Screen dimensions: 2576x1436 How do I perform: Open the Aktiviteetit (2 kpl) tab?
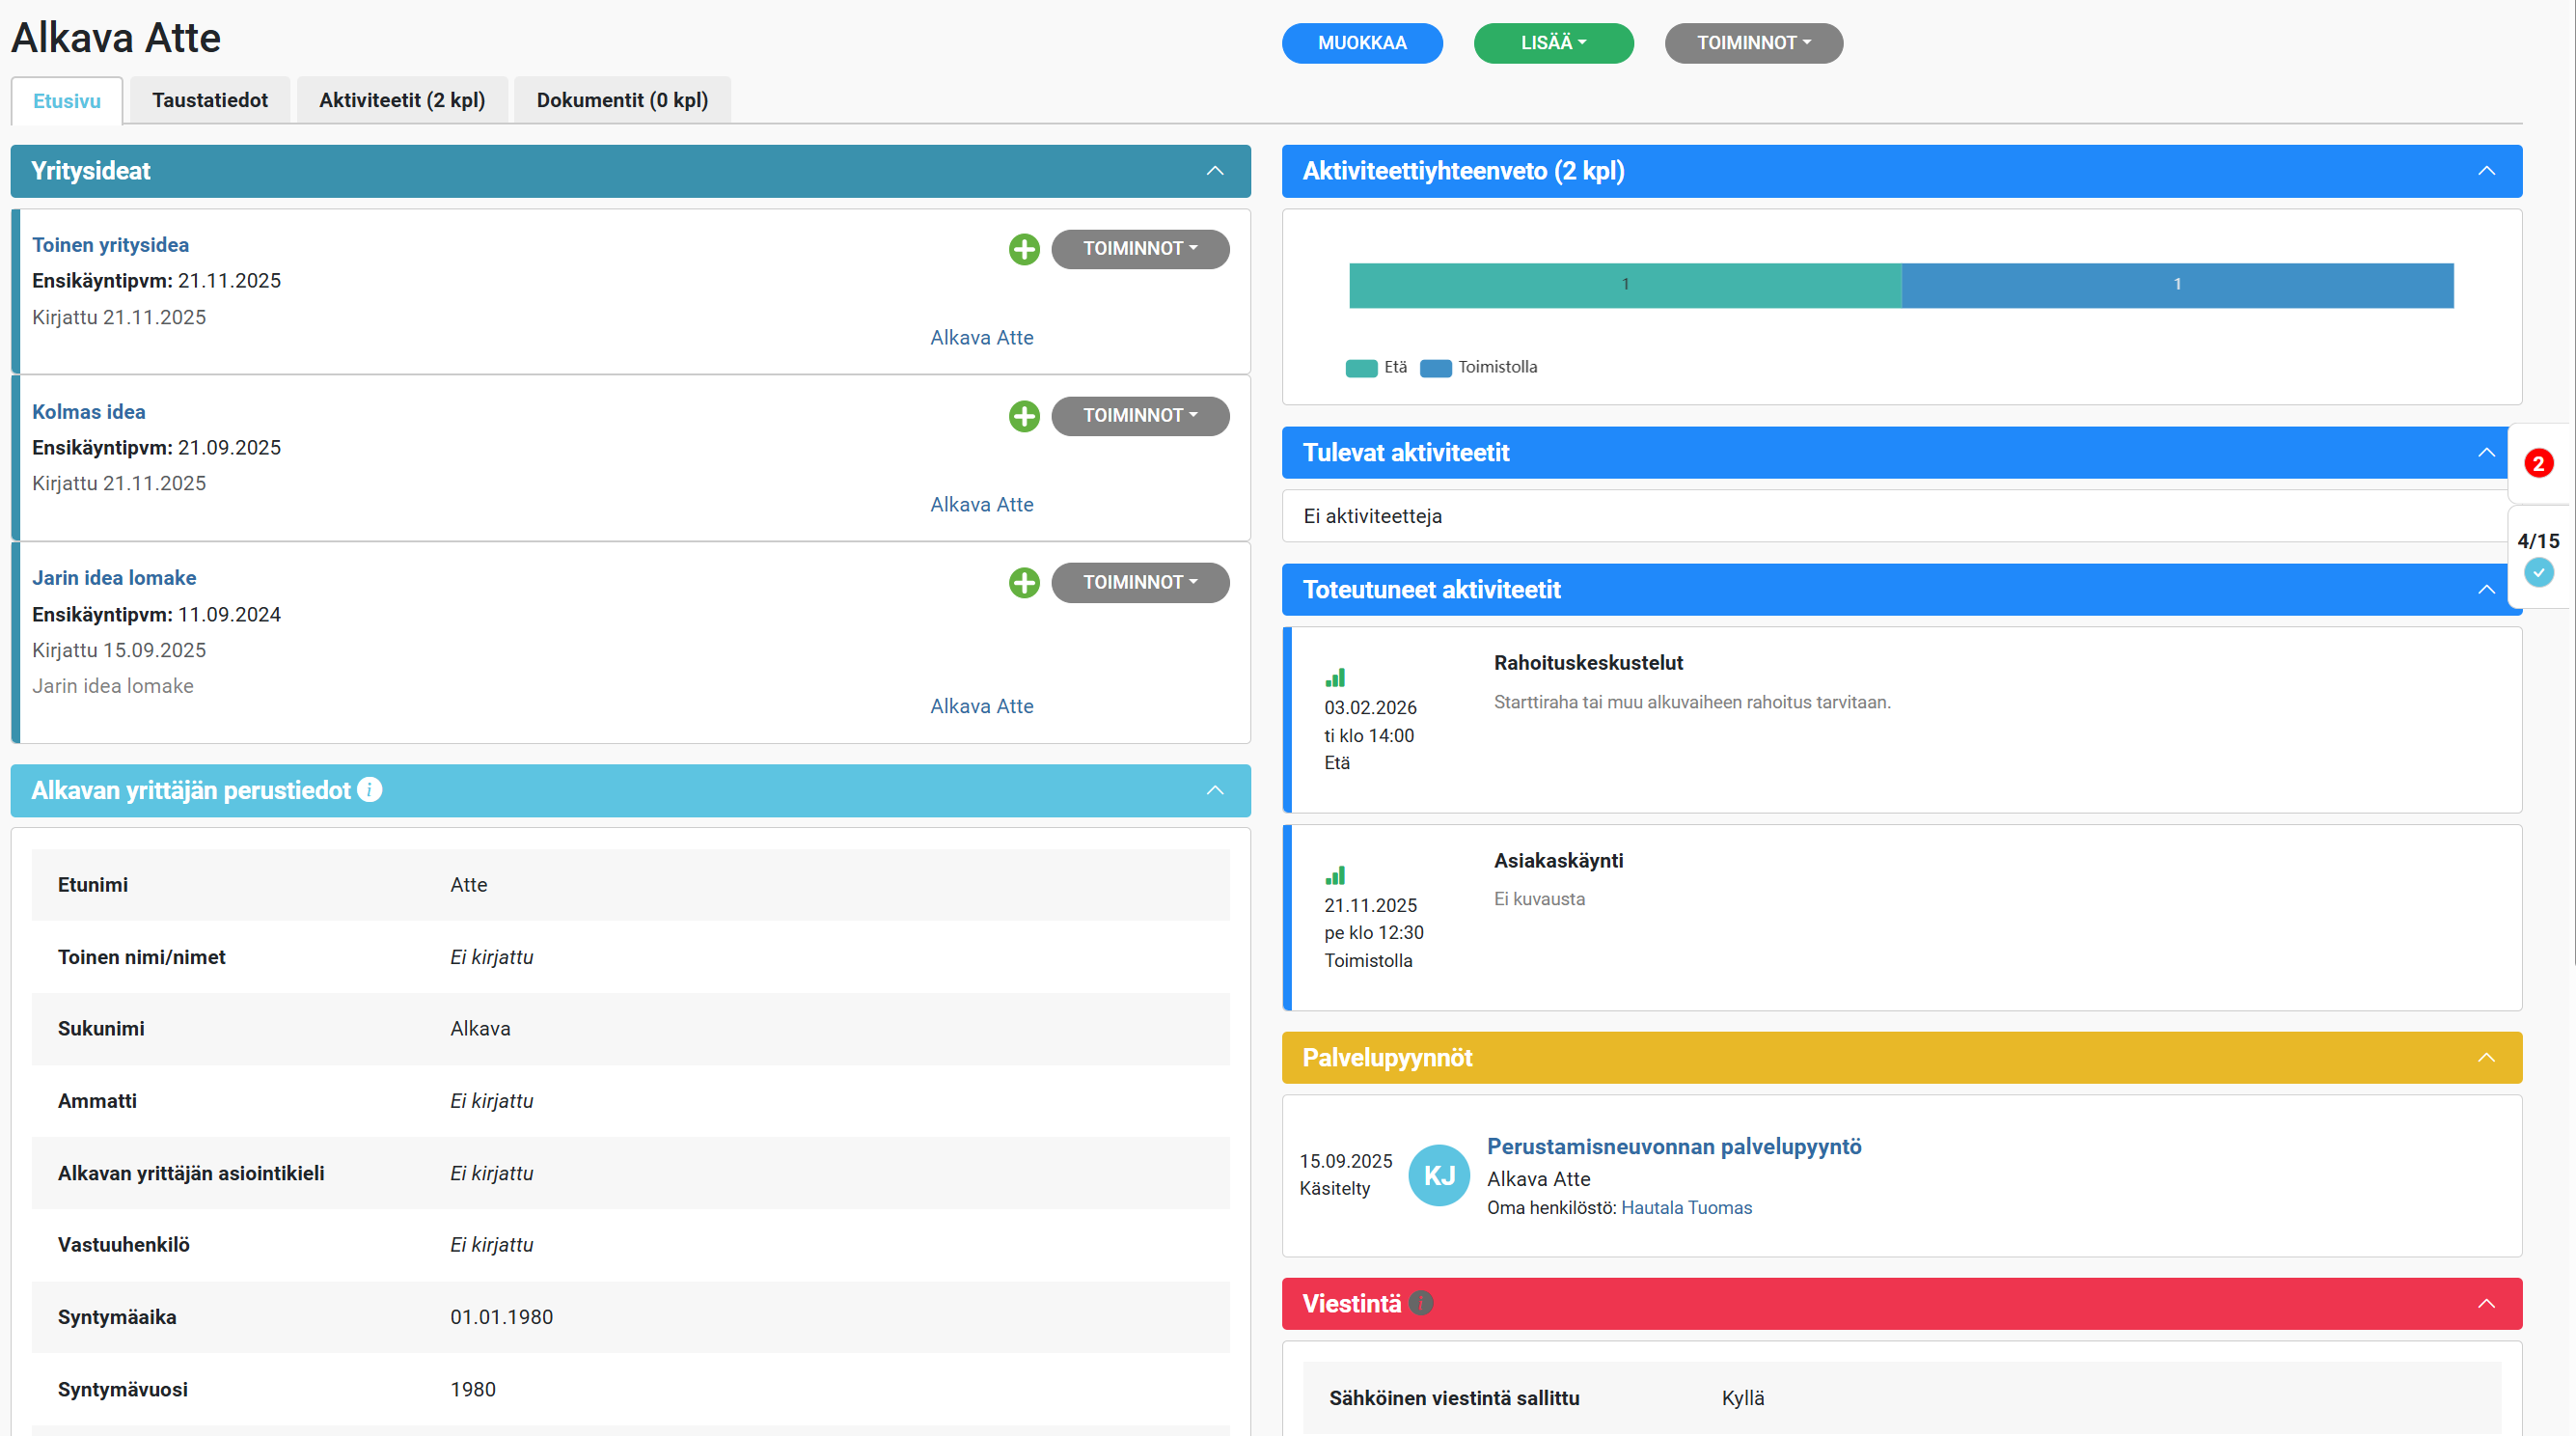[x=402, y=100]
